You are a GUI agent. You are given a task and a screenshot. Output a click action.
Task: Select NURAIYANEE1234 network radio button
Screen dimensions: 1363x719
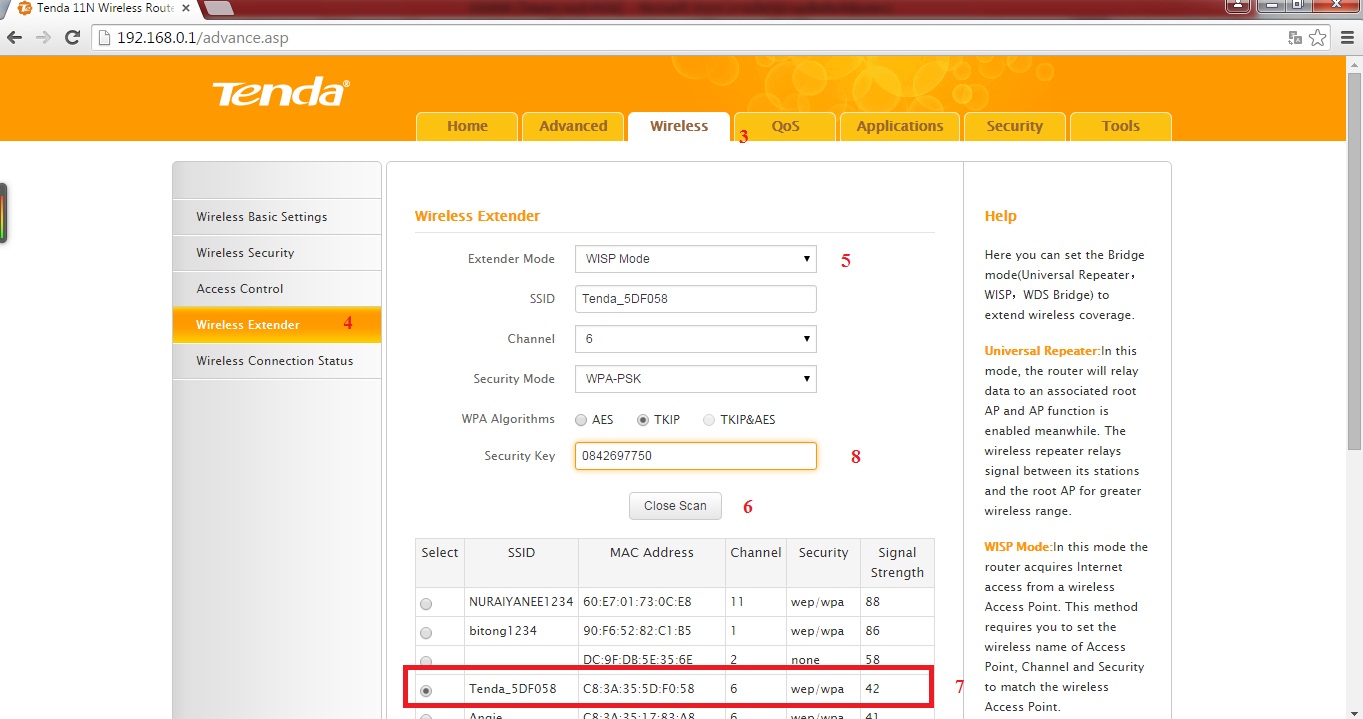426,604
